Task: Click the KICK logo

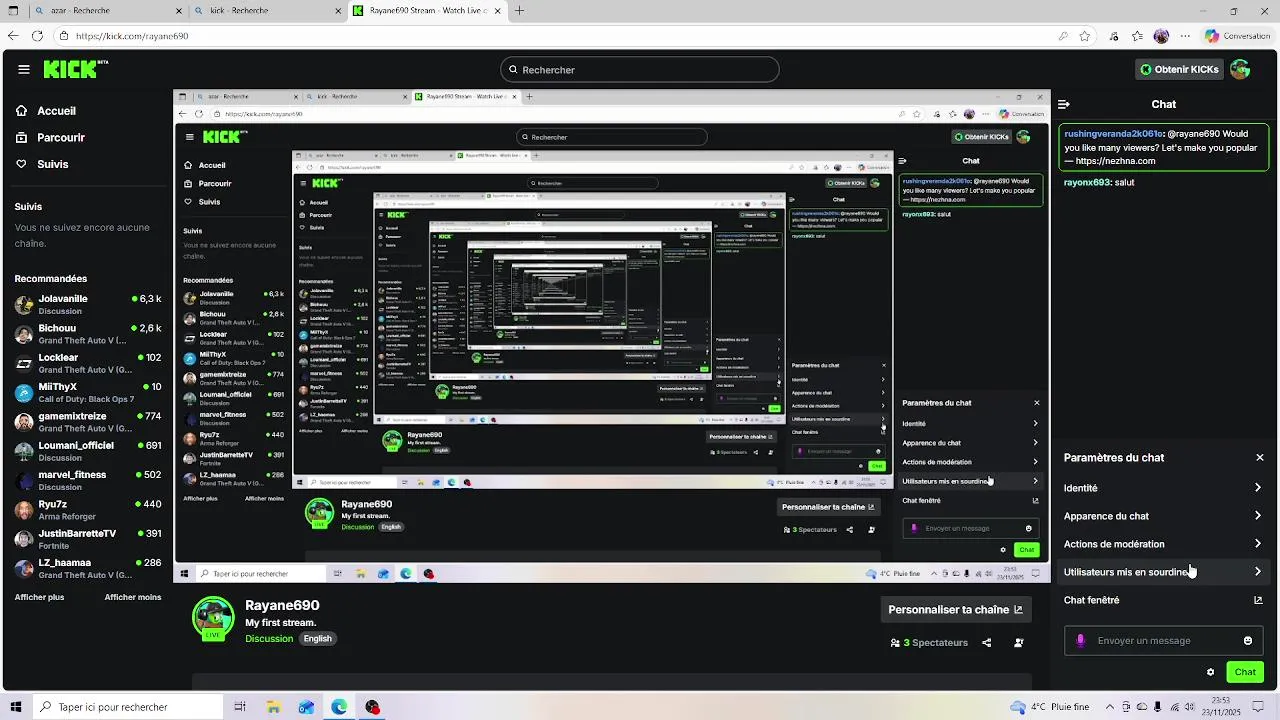Action: [x=75, y=69]
